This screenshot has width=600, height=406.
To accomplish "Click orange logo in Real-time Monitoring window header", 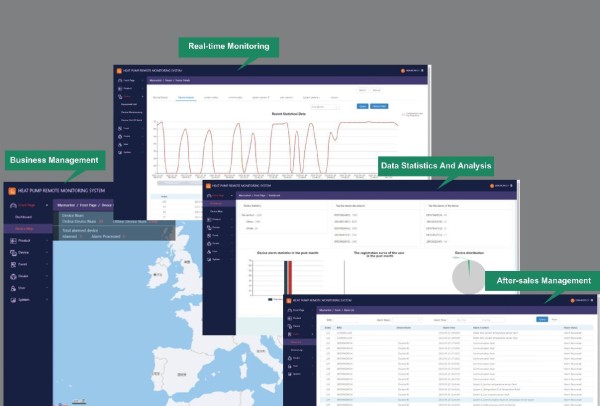I will click(x=119, y=71).
